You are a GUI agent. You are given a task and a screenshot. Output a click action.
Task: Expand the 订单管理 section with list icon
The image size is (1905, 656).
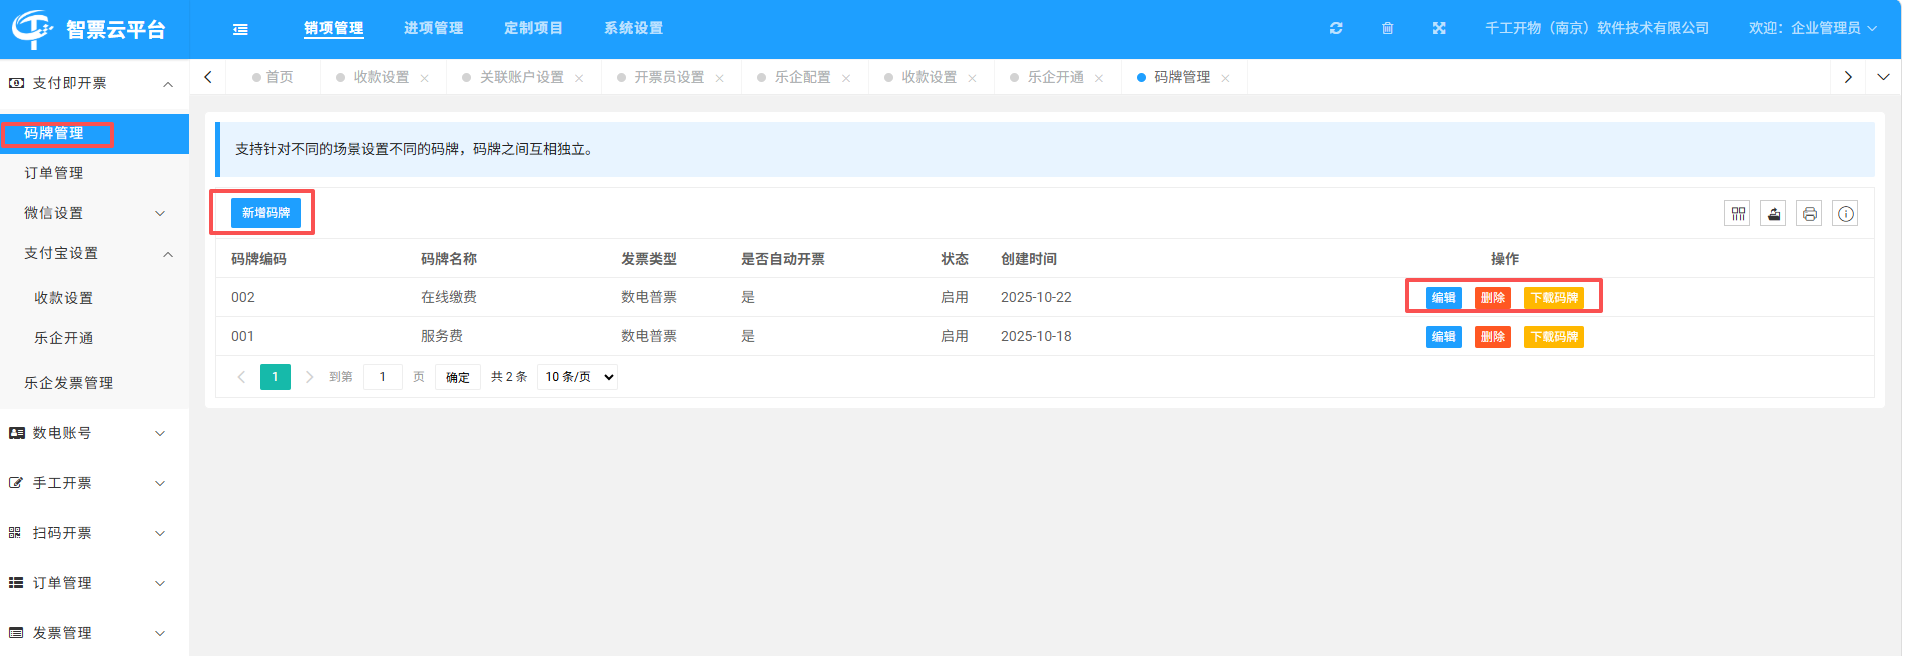(94, 583)
